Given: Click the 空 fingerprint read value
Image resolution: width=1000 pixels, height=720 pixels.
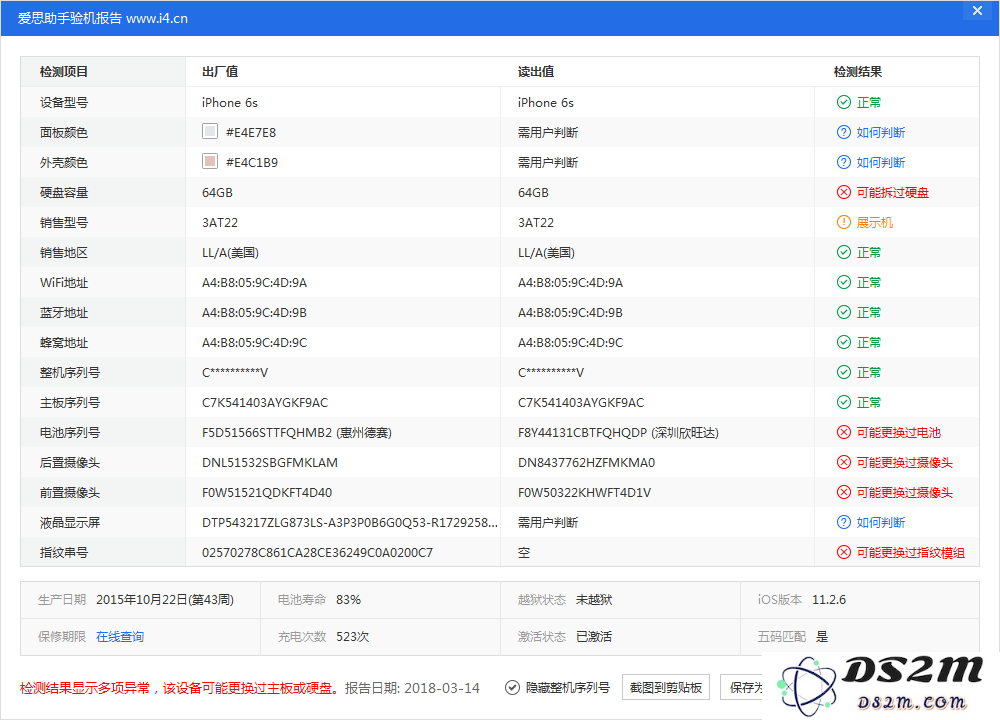Looking at the screenshot, I should click(x=524, y=552).
